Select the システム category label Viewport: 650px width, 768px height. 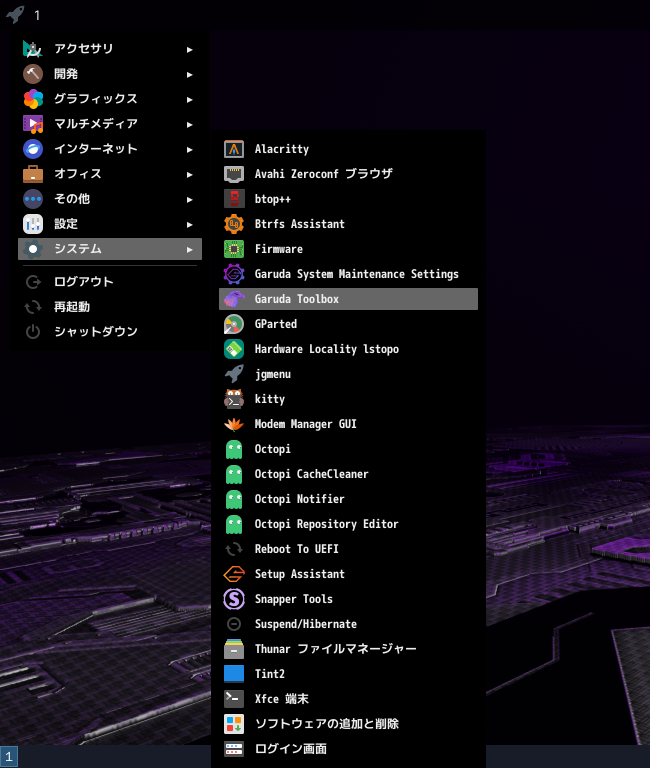click(x=78, y=248)
